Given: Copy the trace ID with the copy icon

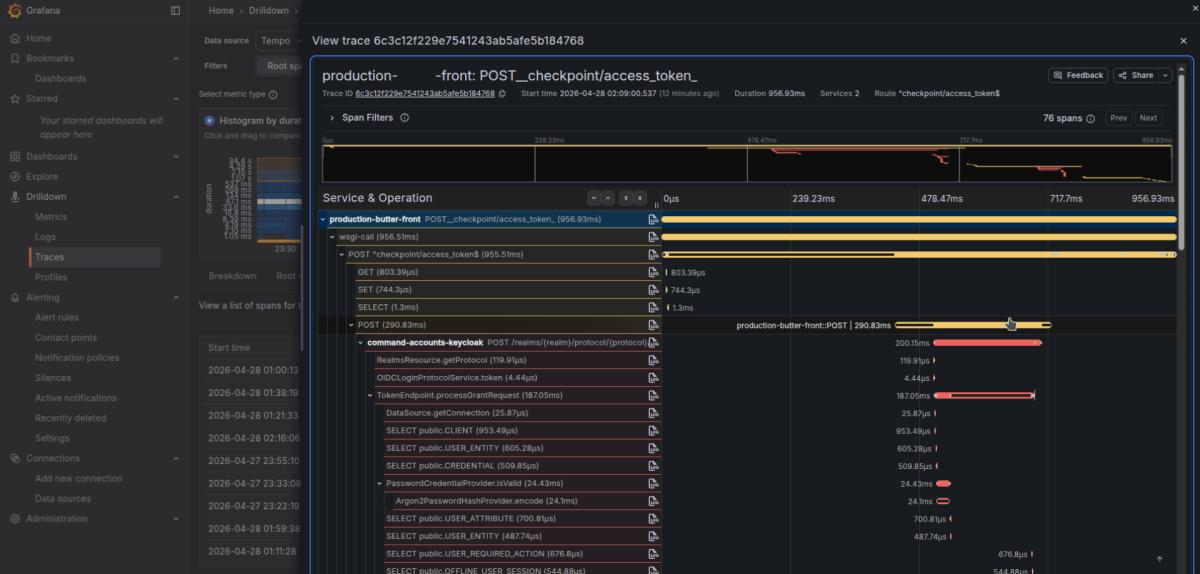Looking at the screenshot, I should pyautogui.click(x=502, y=93).
